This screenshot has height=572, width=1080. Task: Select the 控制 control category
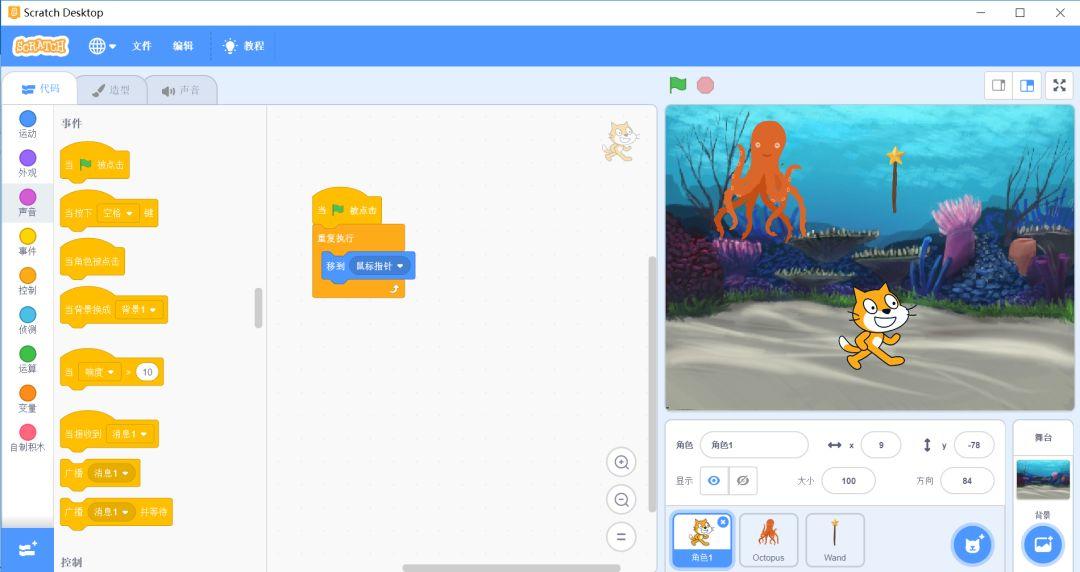coord(28,281)
